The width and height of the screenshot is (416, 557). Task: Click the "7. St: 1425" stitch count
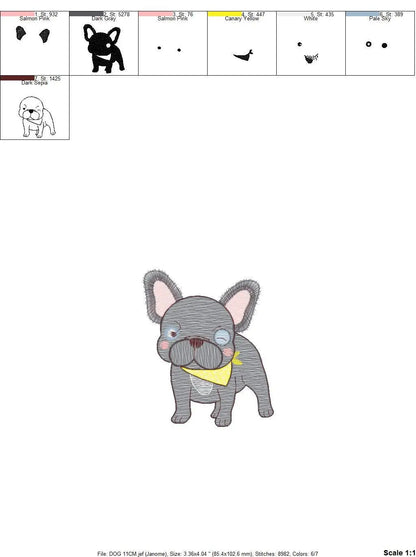click(x=47, y=78)
